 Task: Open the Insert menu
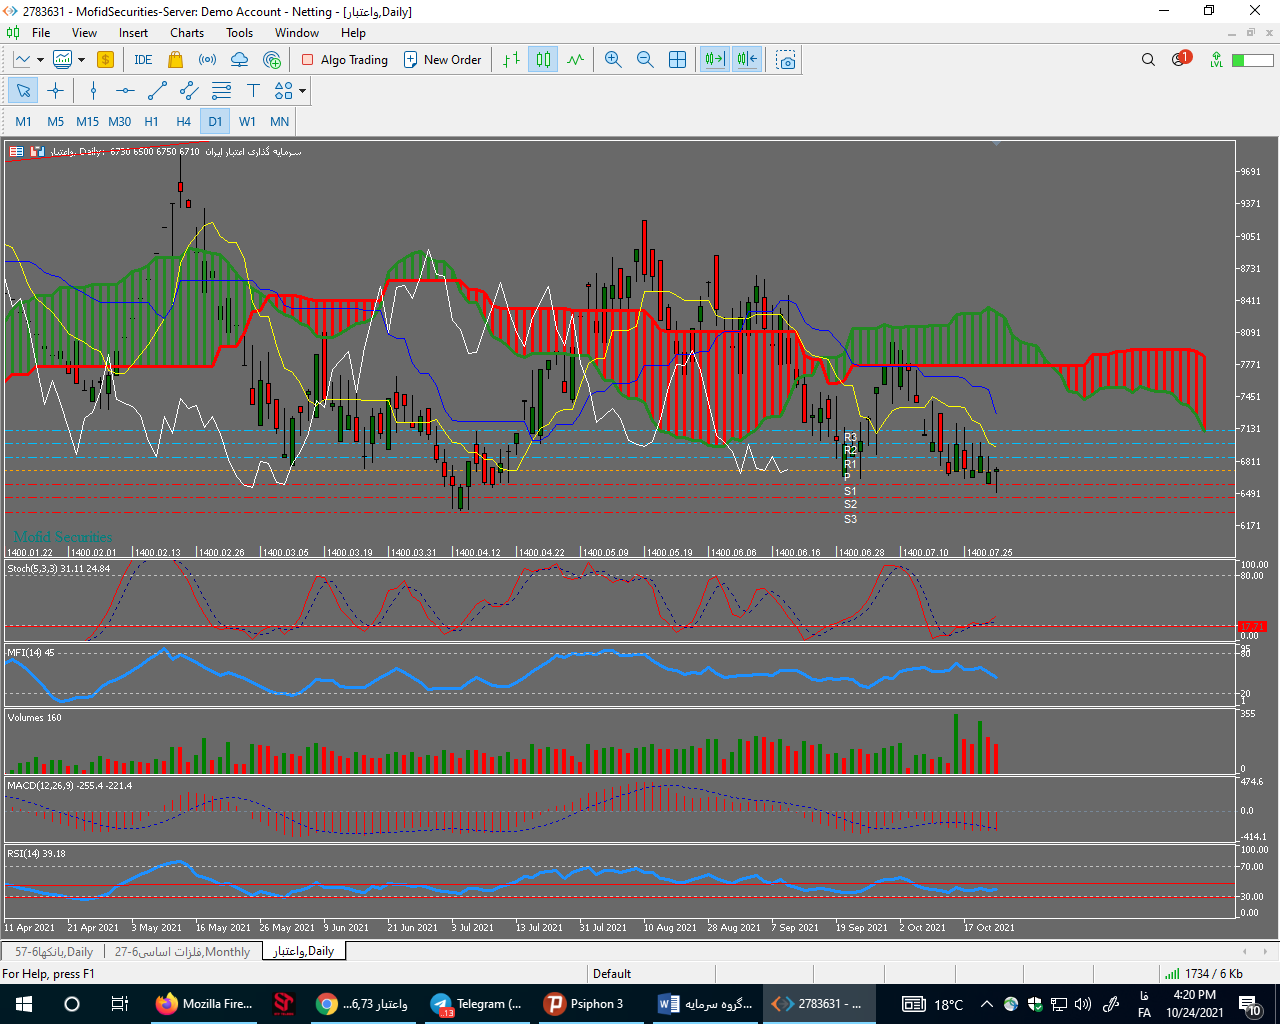(x=133, y=33)
